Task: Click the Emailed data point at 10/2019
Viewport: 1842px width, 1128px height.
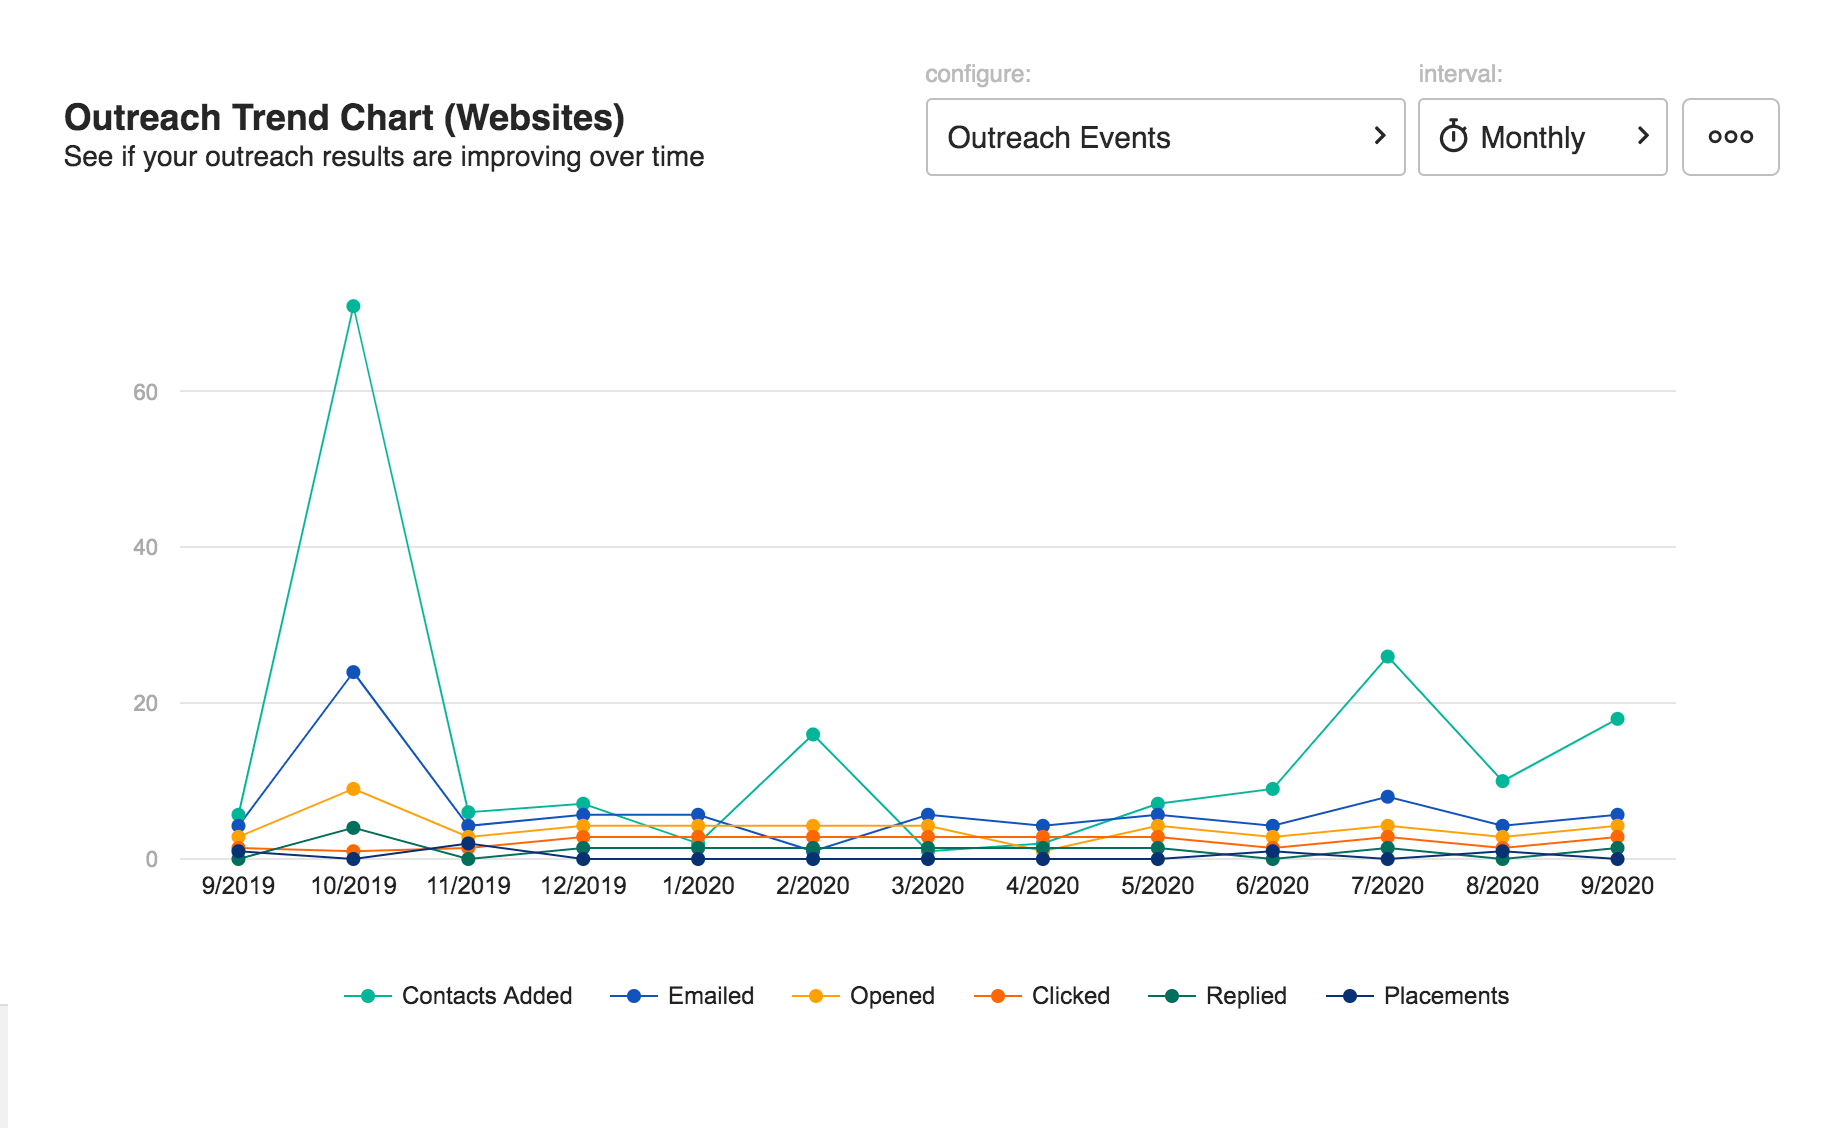Action: pos(353,672)
